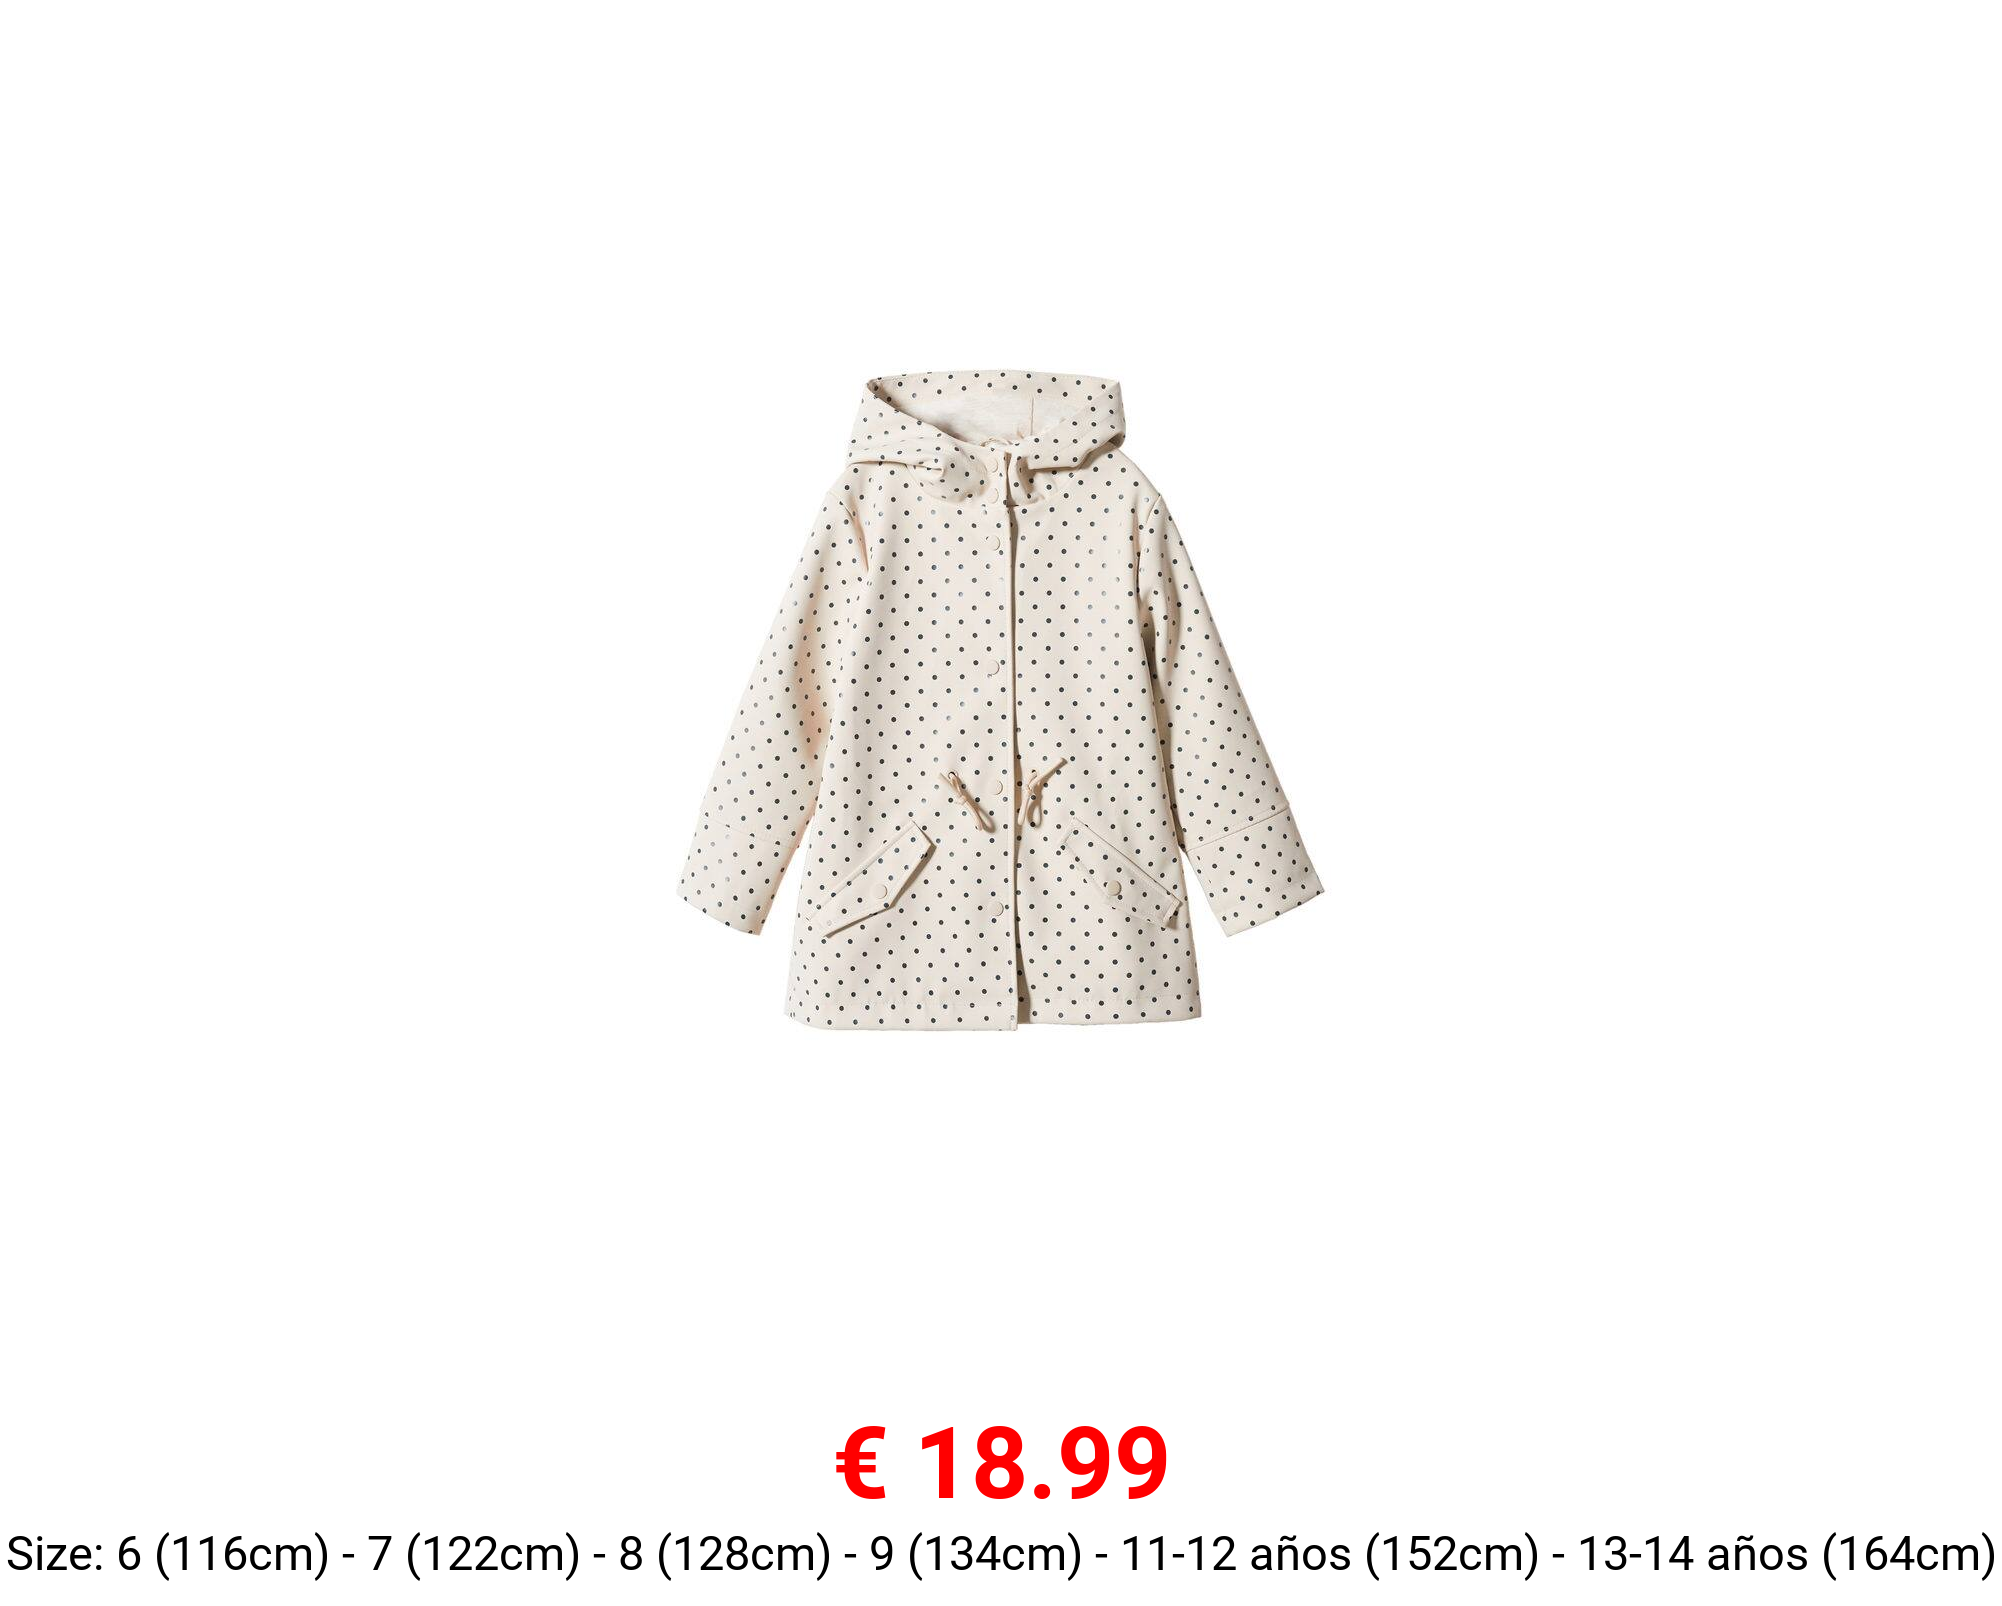The height and width of the screenshot is (1606, 2002).
Task: Click the euro symbol in the price
Action: click(x=862, y=1464)
